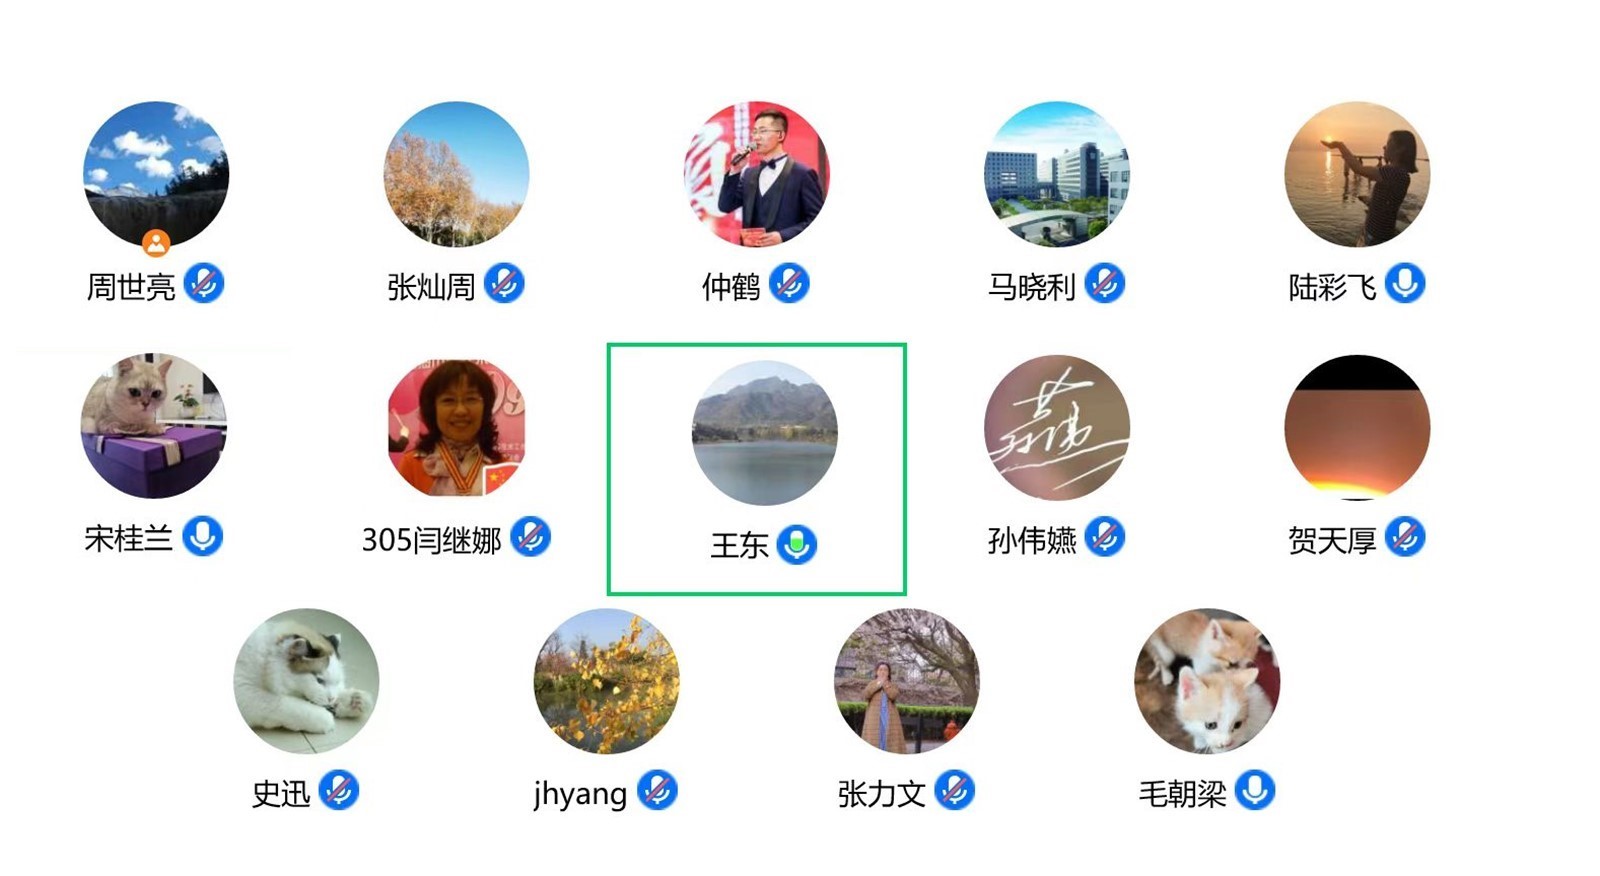Select the cat-on-purple-box avatar of 宋桂兰
1600x876 pixels.
(154, 426)
